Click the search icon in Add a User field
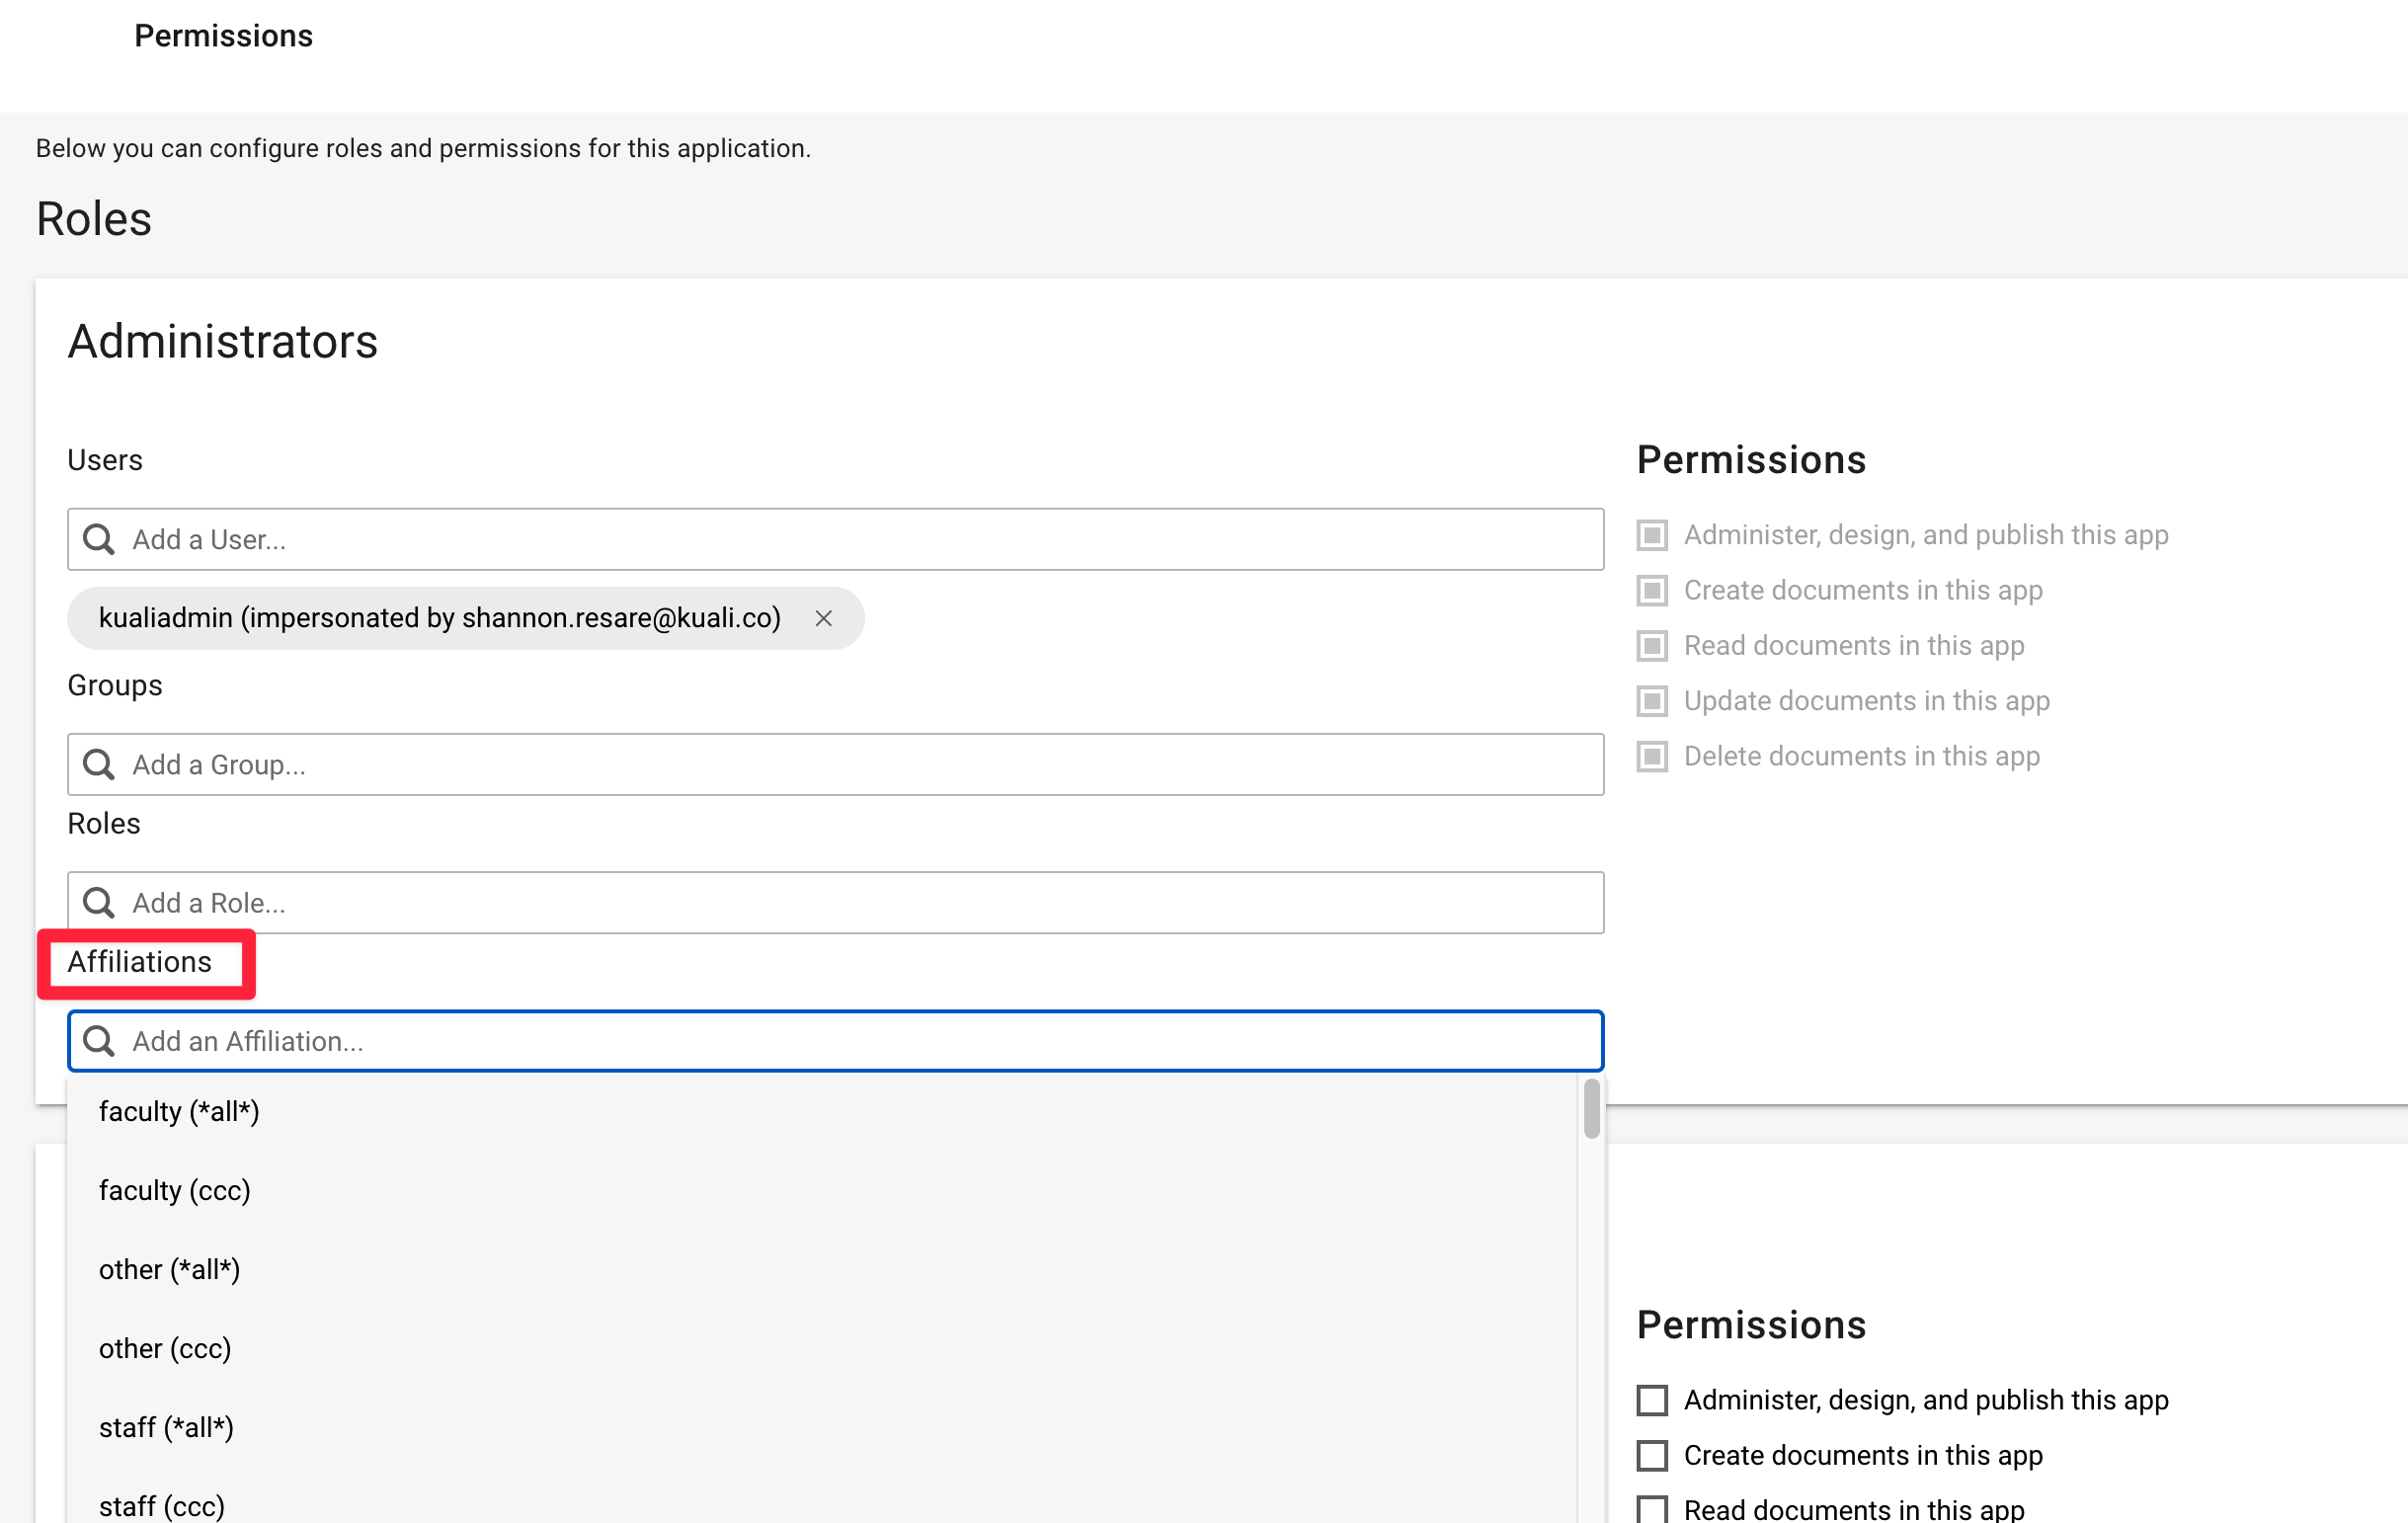Viewport: 2408px width, 1523px height. click(x=98, y=539)
